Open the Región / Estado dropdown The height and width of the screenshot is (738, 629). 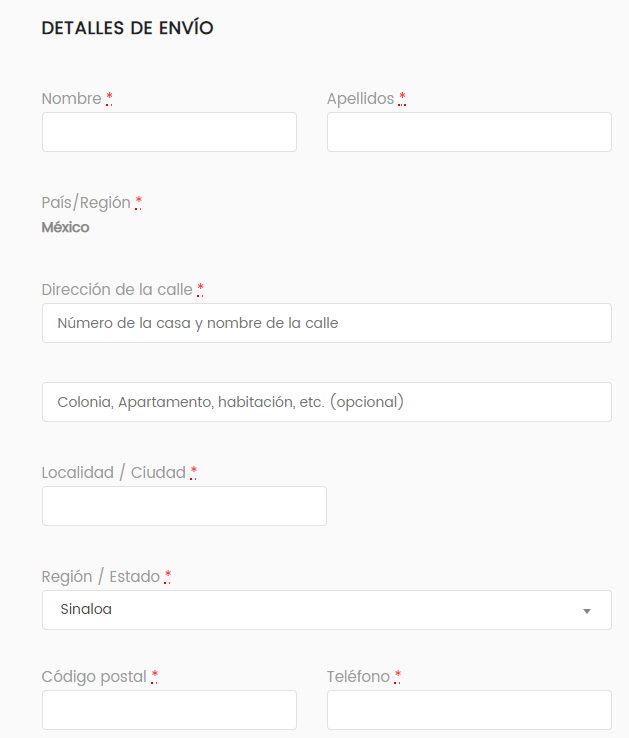[x=327, y=610]
